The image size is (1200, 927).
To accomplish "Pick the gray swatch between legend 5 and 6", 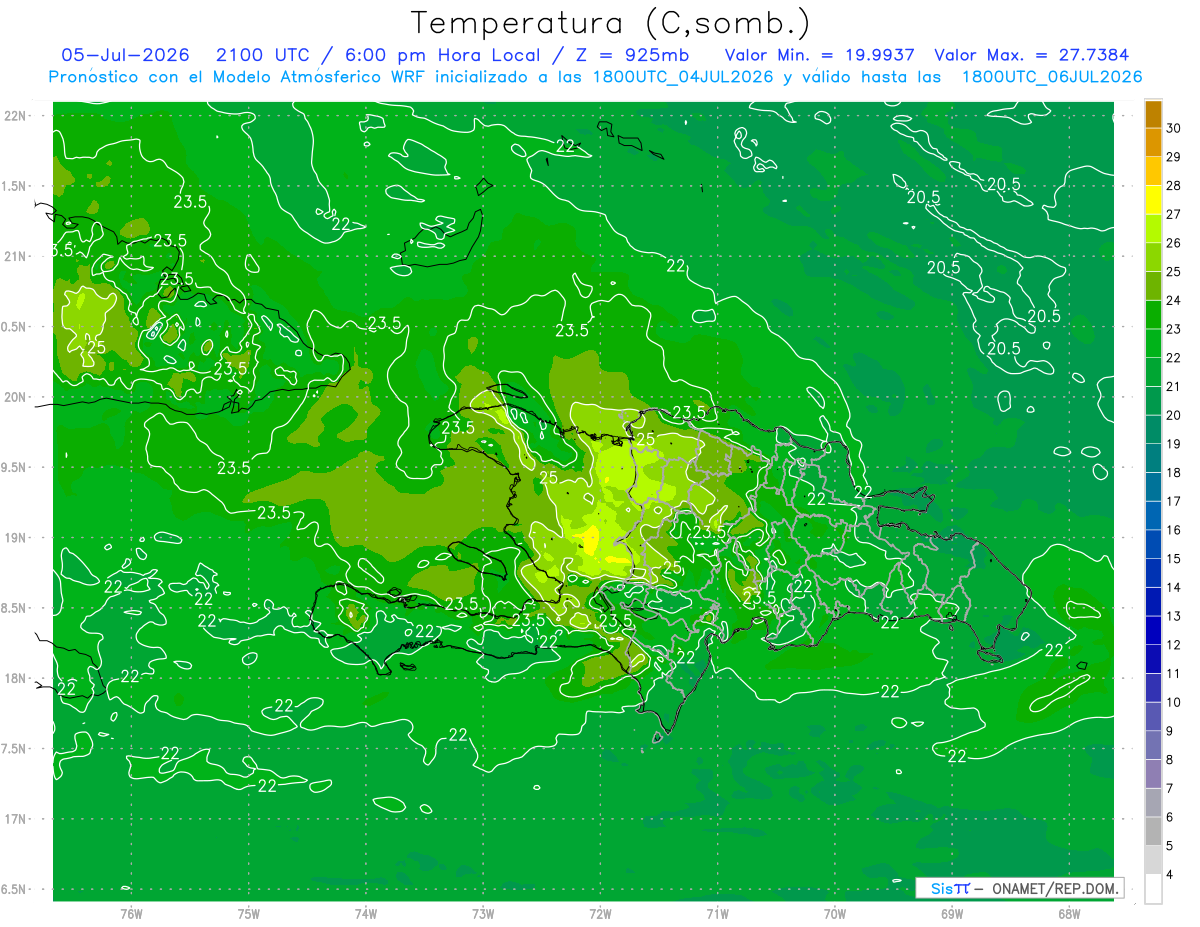I will click(x=1153, y=831).
